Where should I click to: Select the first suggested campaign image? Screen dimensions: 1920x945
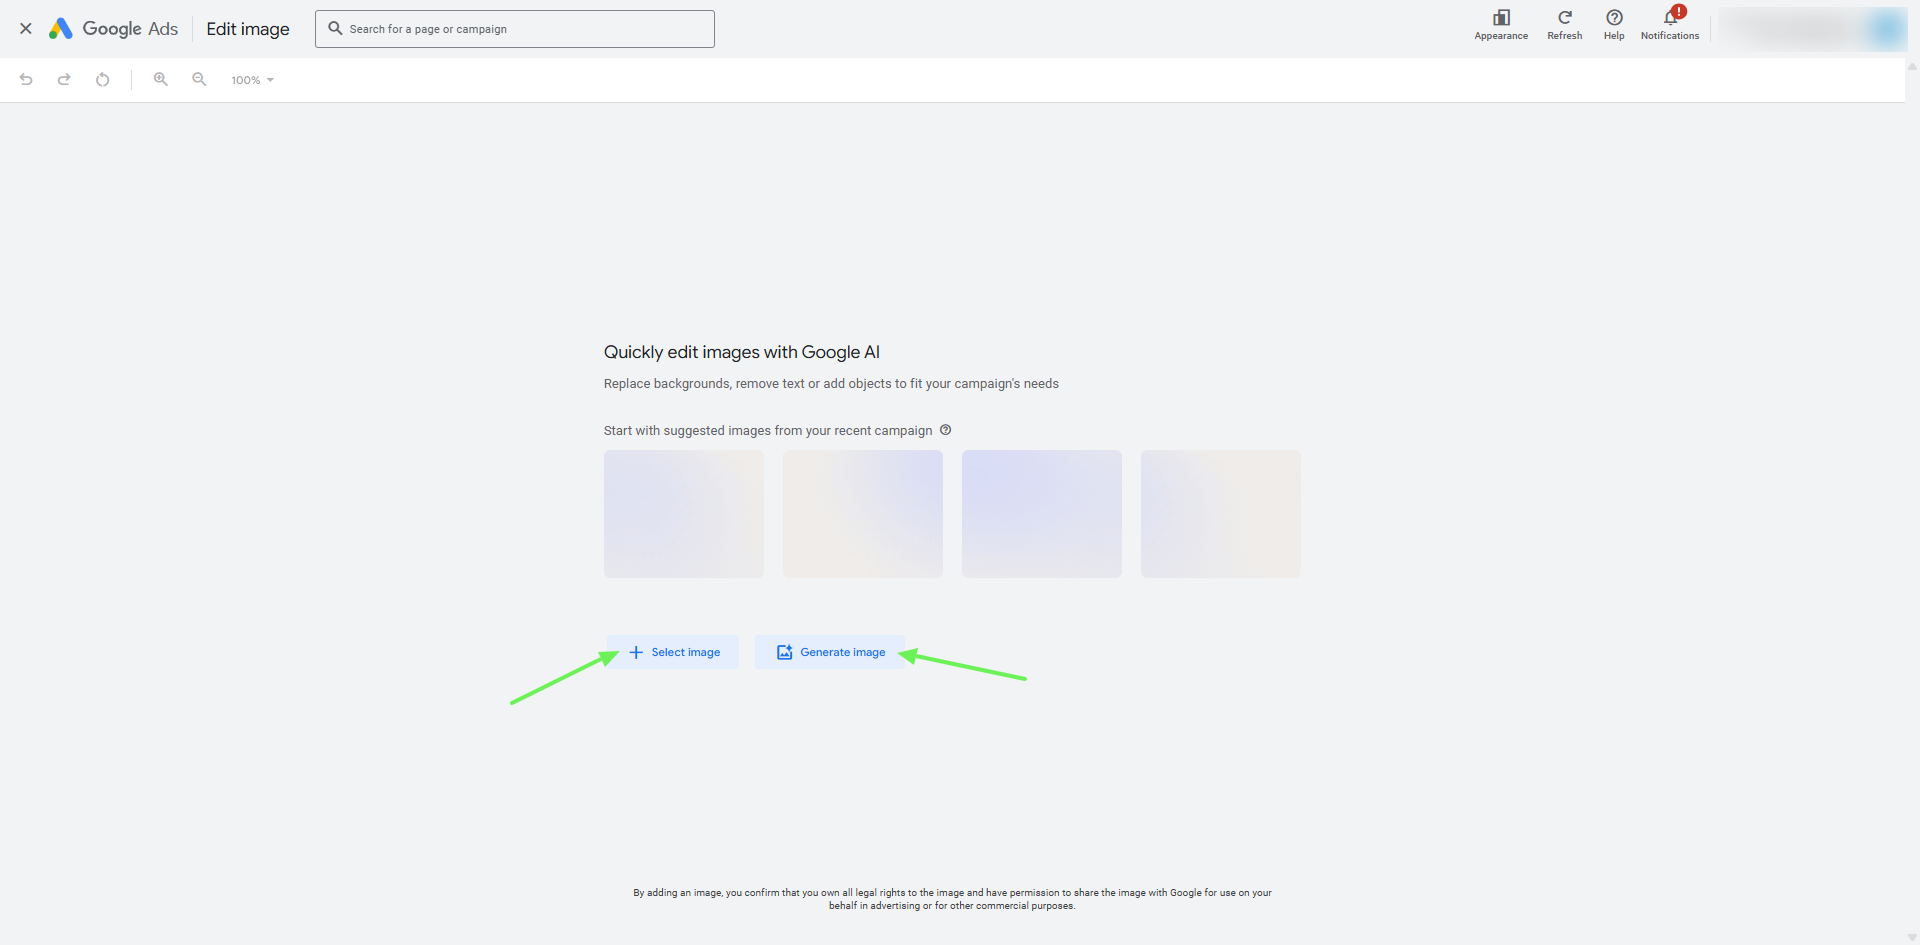[683, 514]
